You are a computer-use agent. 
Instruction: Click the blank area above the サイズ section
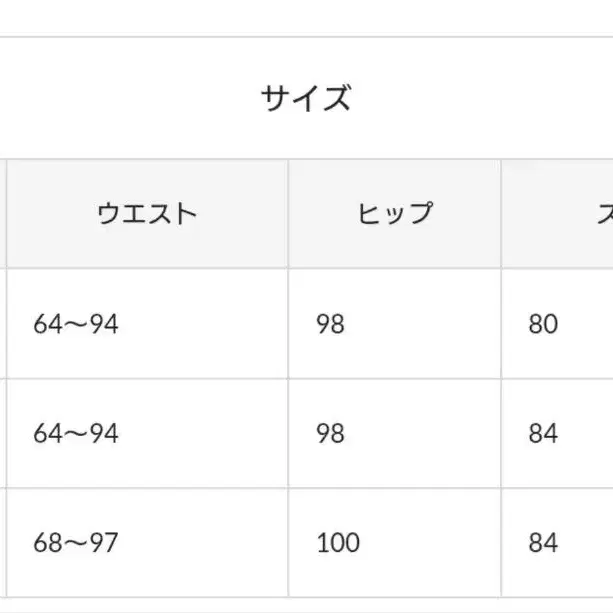(306, 16)
